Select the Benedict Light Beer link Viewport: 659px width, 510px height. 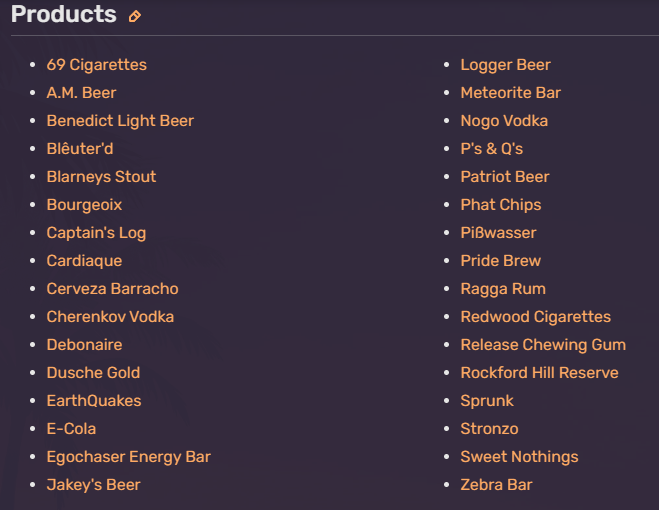tap(120, 121)
